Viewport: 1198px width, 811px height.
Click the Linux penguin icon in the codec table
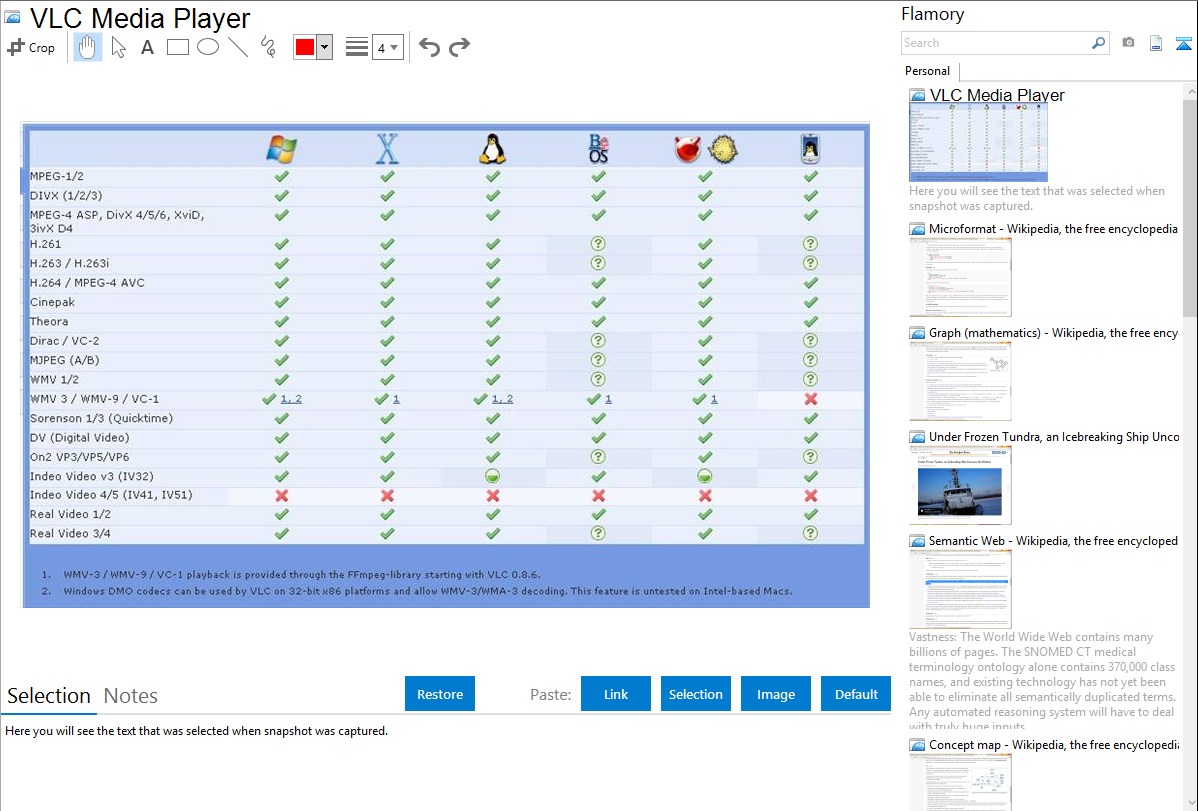tap(493, 148)
